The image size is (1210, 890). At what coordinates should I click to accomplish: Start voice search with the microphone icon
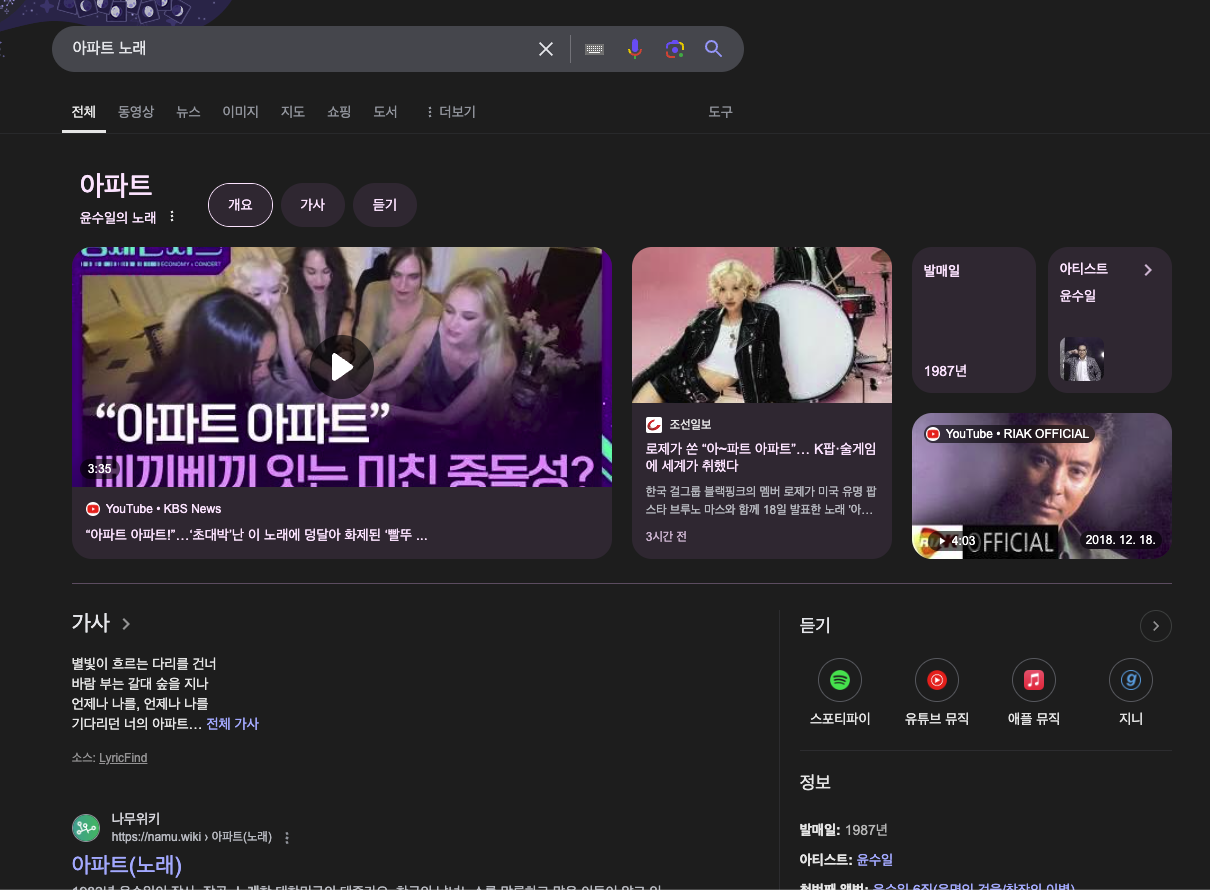[634, 49]
